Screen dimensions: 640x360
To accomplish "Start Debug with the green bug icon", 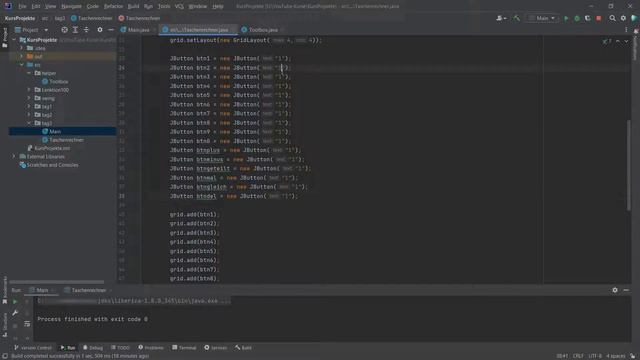I will click(x=577, y=18).
